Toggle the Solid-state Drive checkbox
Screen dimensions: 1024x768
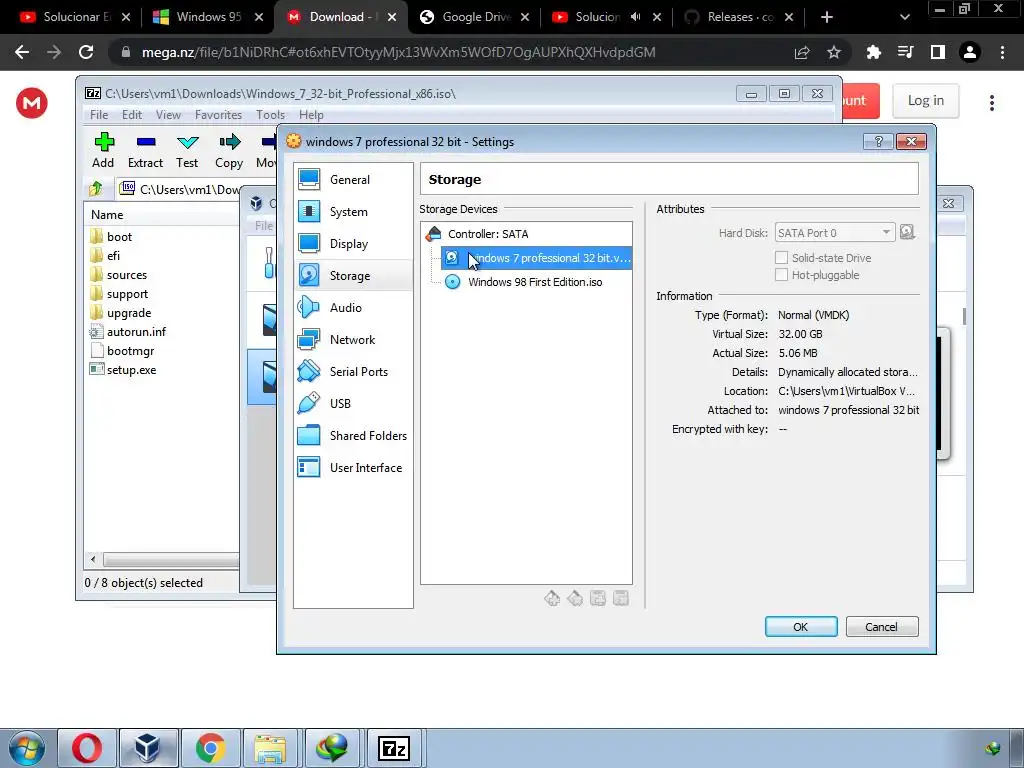click(x=781, y=258)
